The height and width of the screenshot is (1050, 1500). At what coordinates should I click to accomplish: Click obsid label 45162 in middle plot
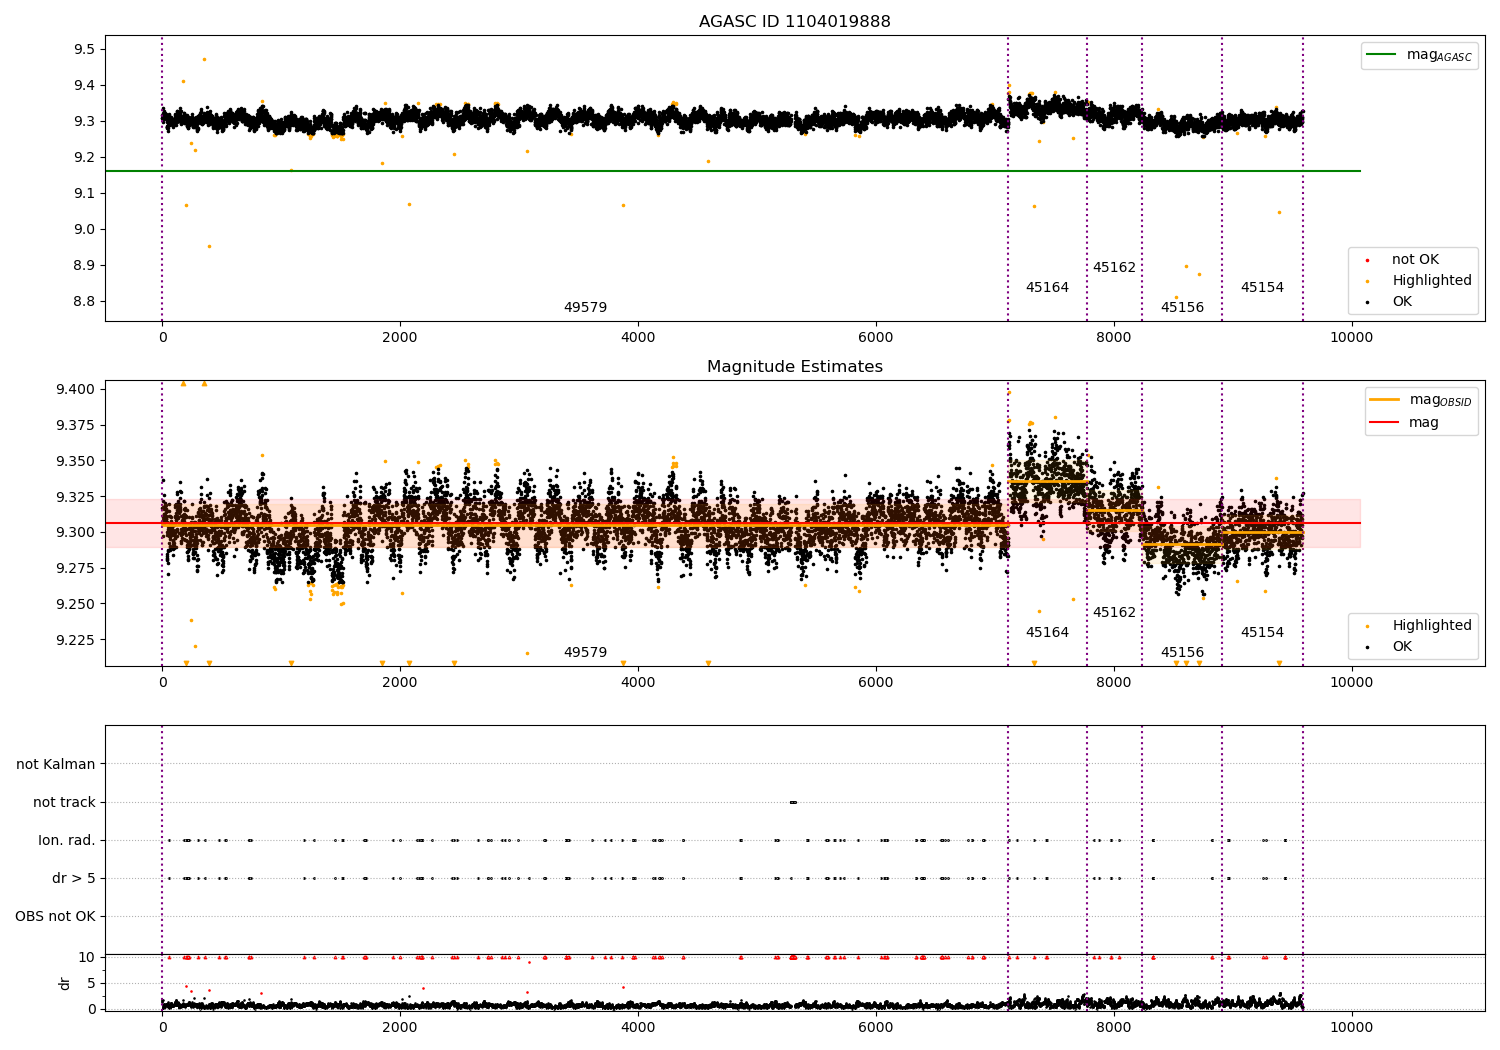[x=1114, y=613]
